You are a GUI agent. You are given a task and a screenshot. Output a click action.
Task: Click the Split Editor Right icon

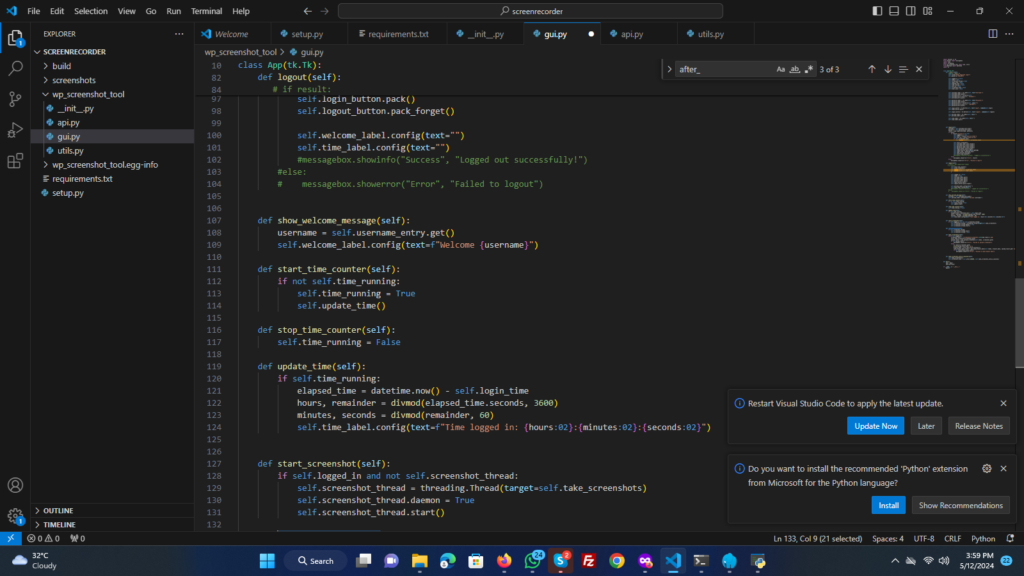click(993, 34)
